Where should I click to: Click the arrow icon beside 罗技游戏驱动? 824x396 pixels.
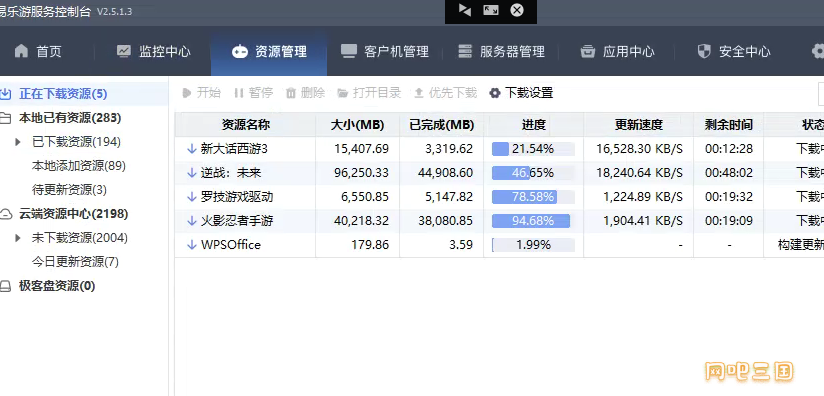192,197
